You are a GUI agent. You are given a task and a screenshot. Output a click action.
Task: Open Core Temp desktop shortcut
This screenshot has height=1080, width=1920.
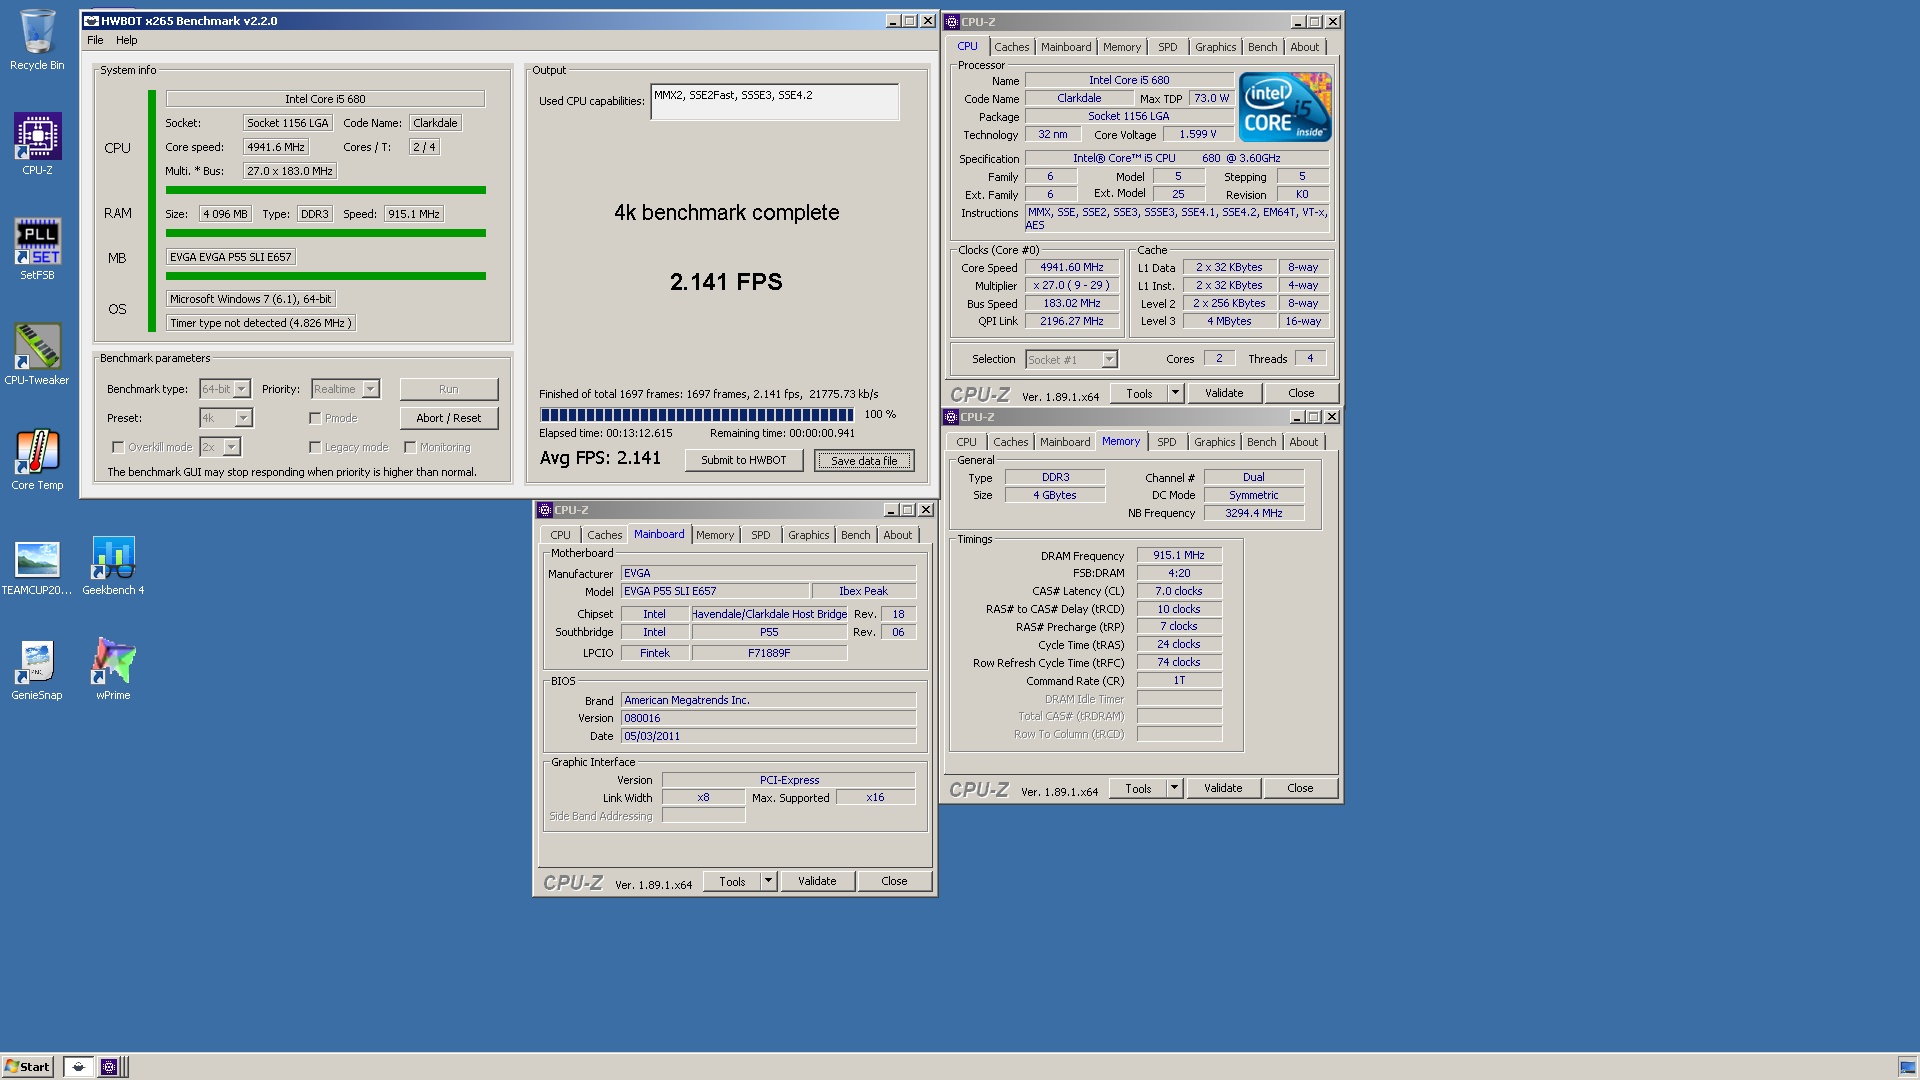pos(37,460)
